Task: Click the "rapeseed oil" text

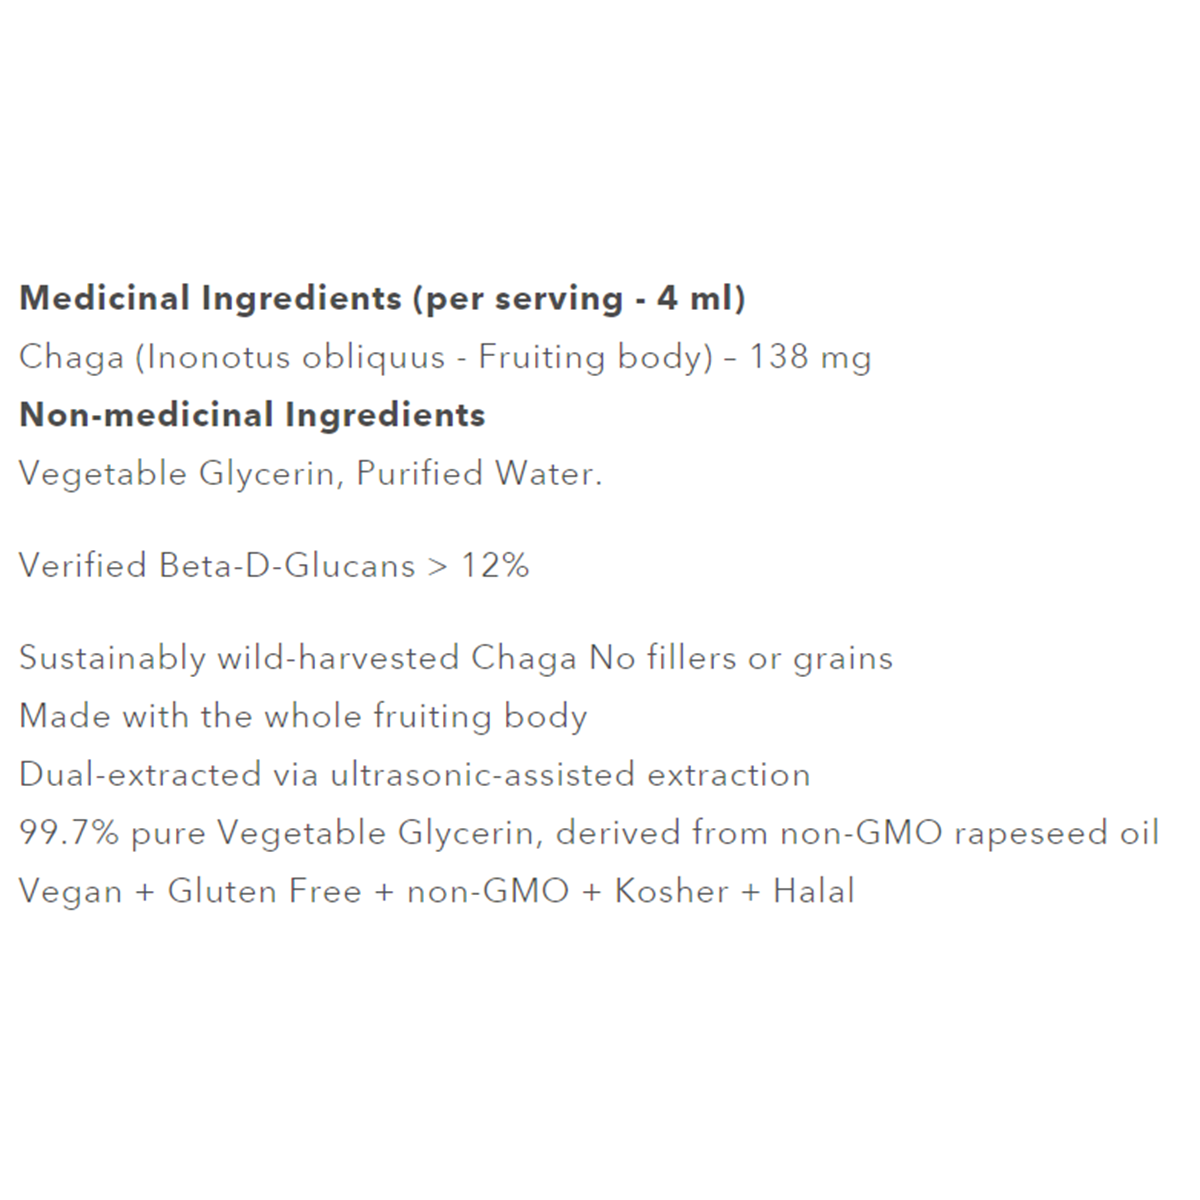Action: pyautogui.click(x=1056, y=833)
